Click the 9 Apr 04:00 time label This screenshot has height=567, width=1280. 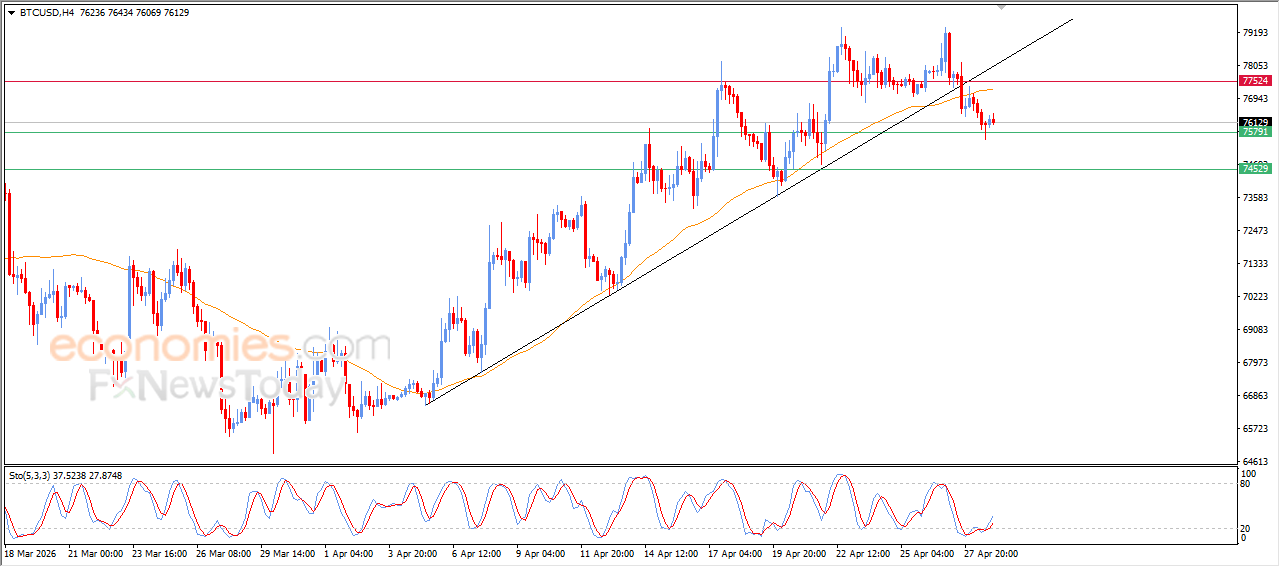(541, 553)
